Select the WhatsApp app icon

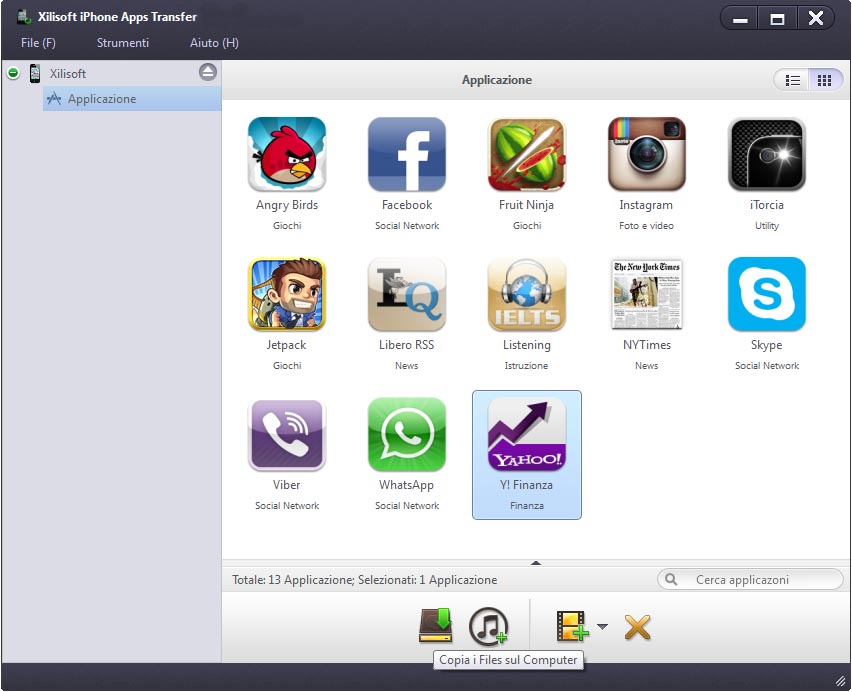click(407, 434)
